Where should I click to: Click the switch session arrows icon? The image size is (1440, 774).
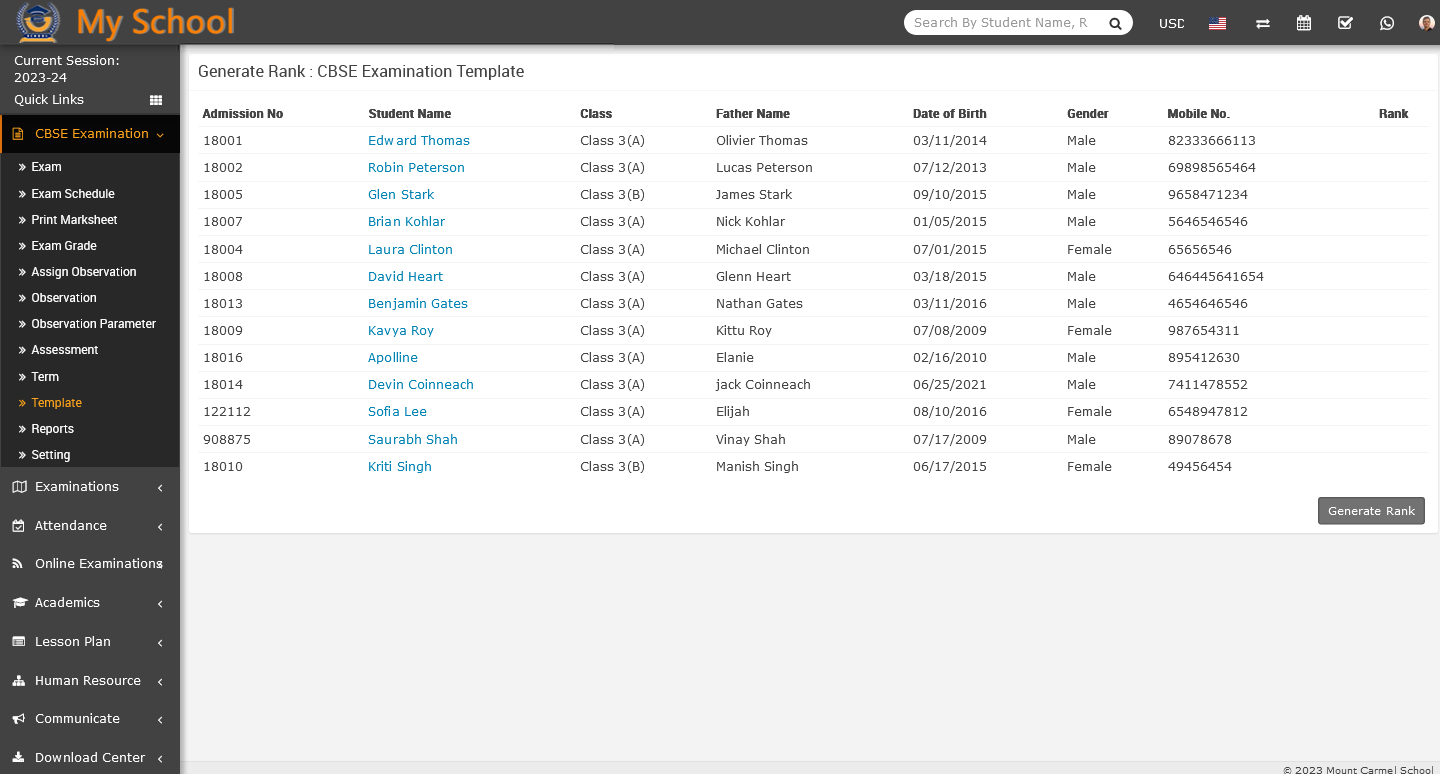point(1263,23)
